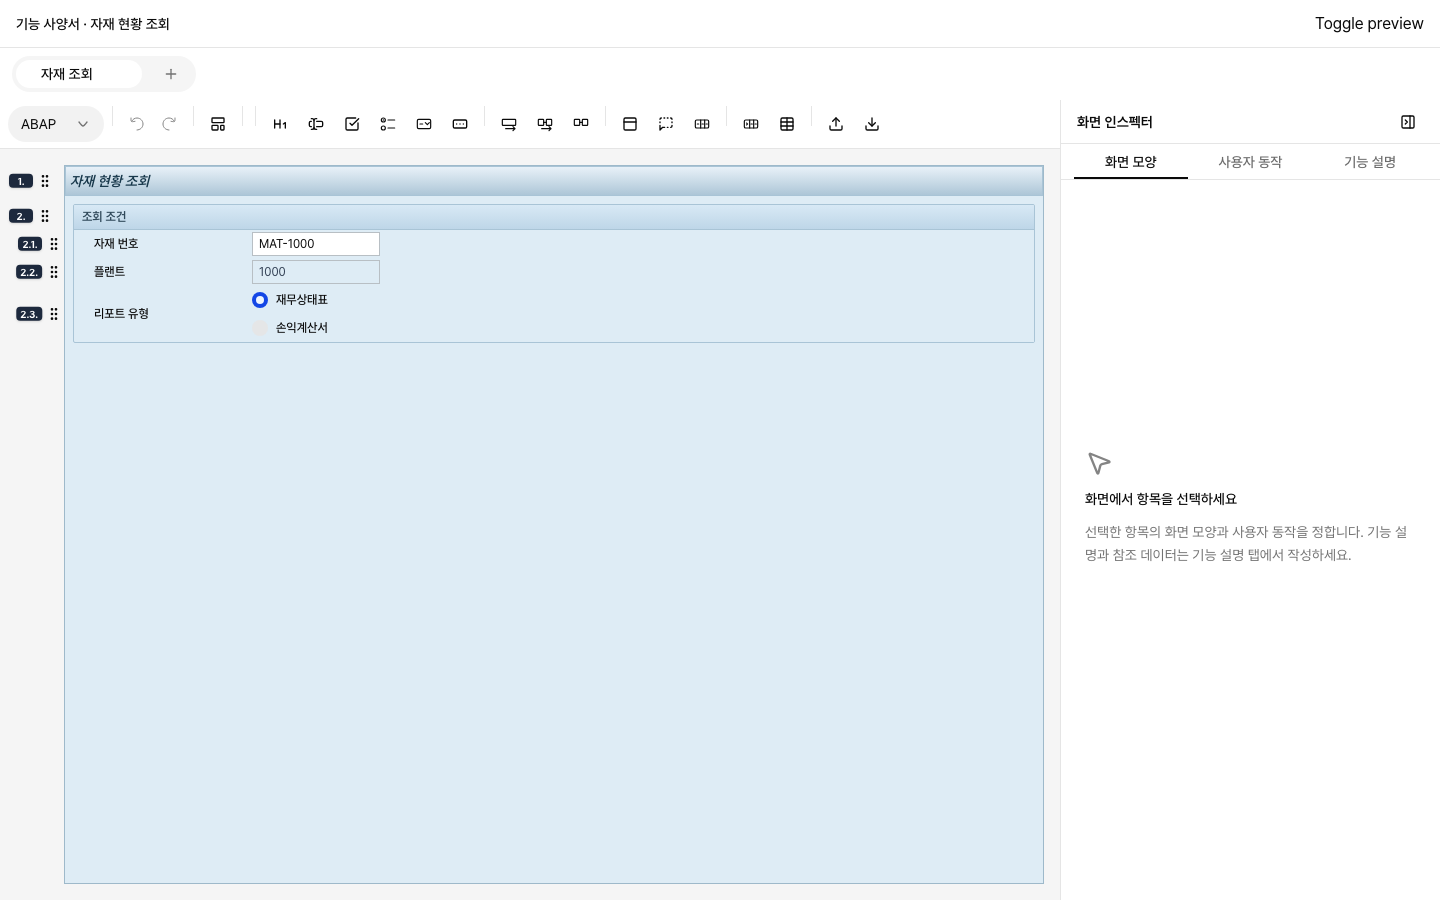This screenshot has height=900, width=1440.
Task: Click the 자재 번호 input field
Action: (316, 244)
